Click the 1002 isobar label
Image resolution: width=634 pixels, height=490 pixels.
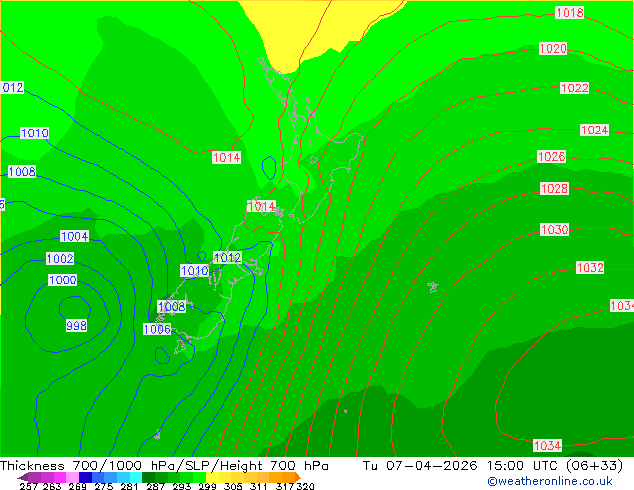click(60, 258)
